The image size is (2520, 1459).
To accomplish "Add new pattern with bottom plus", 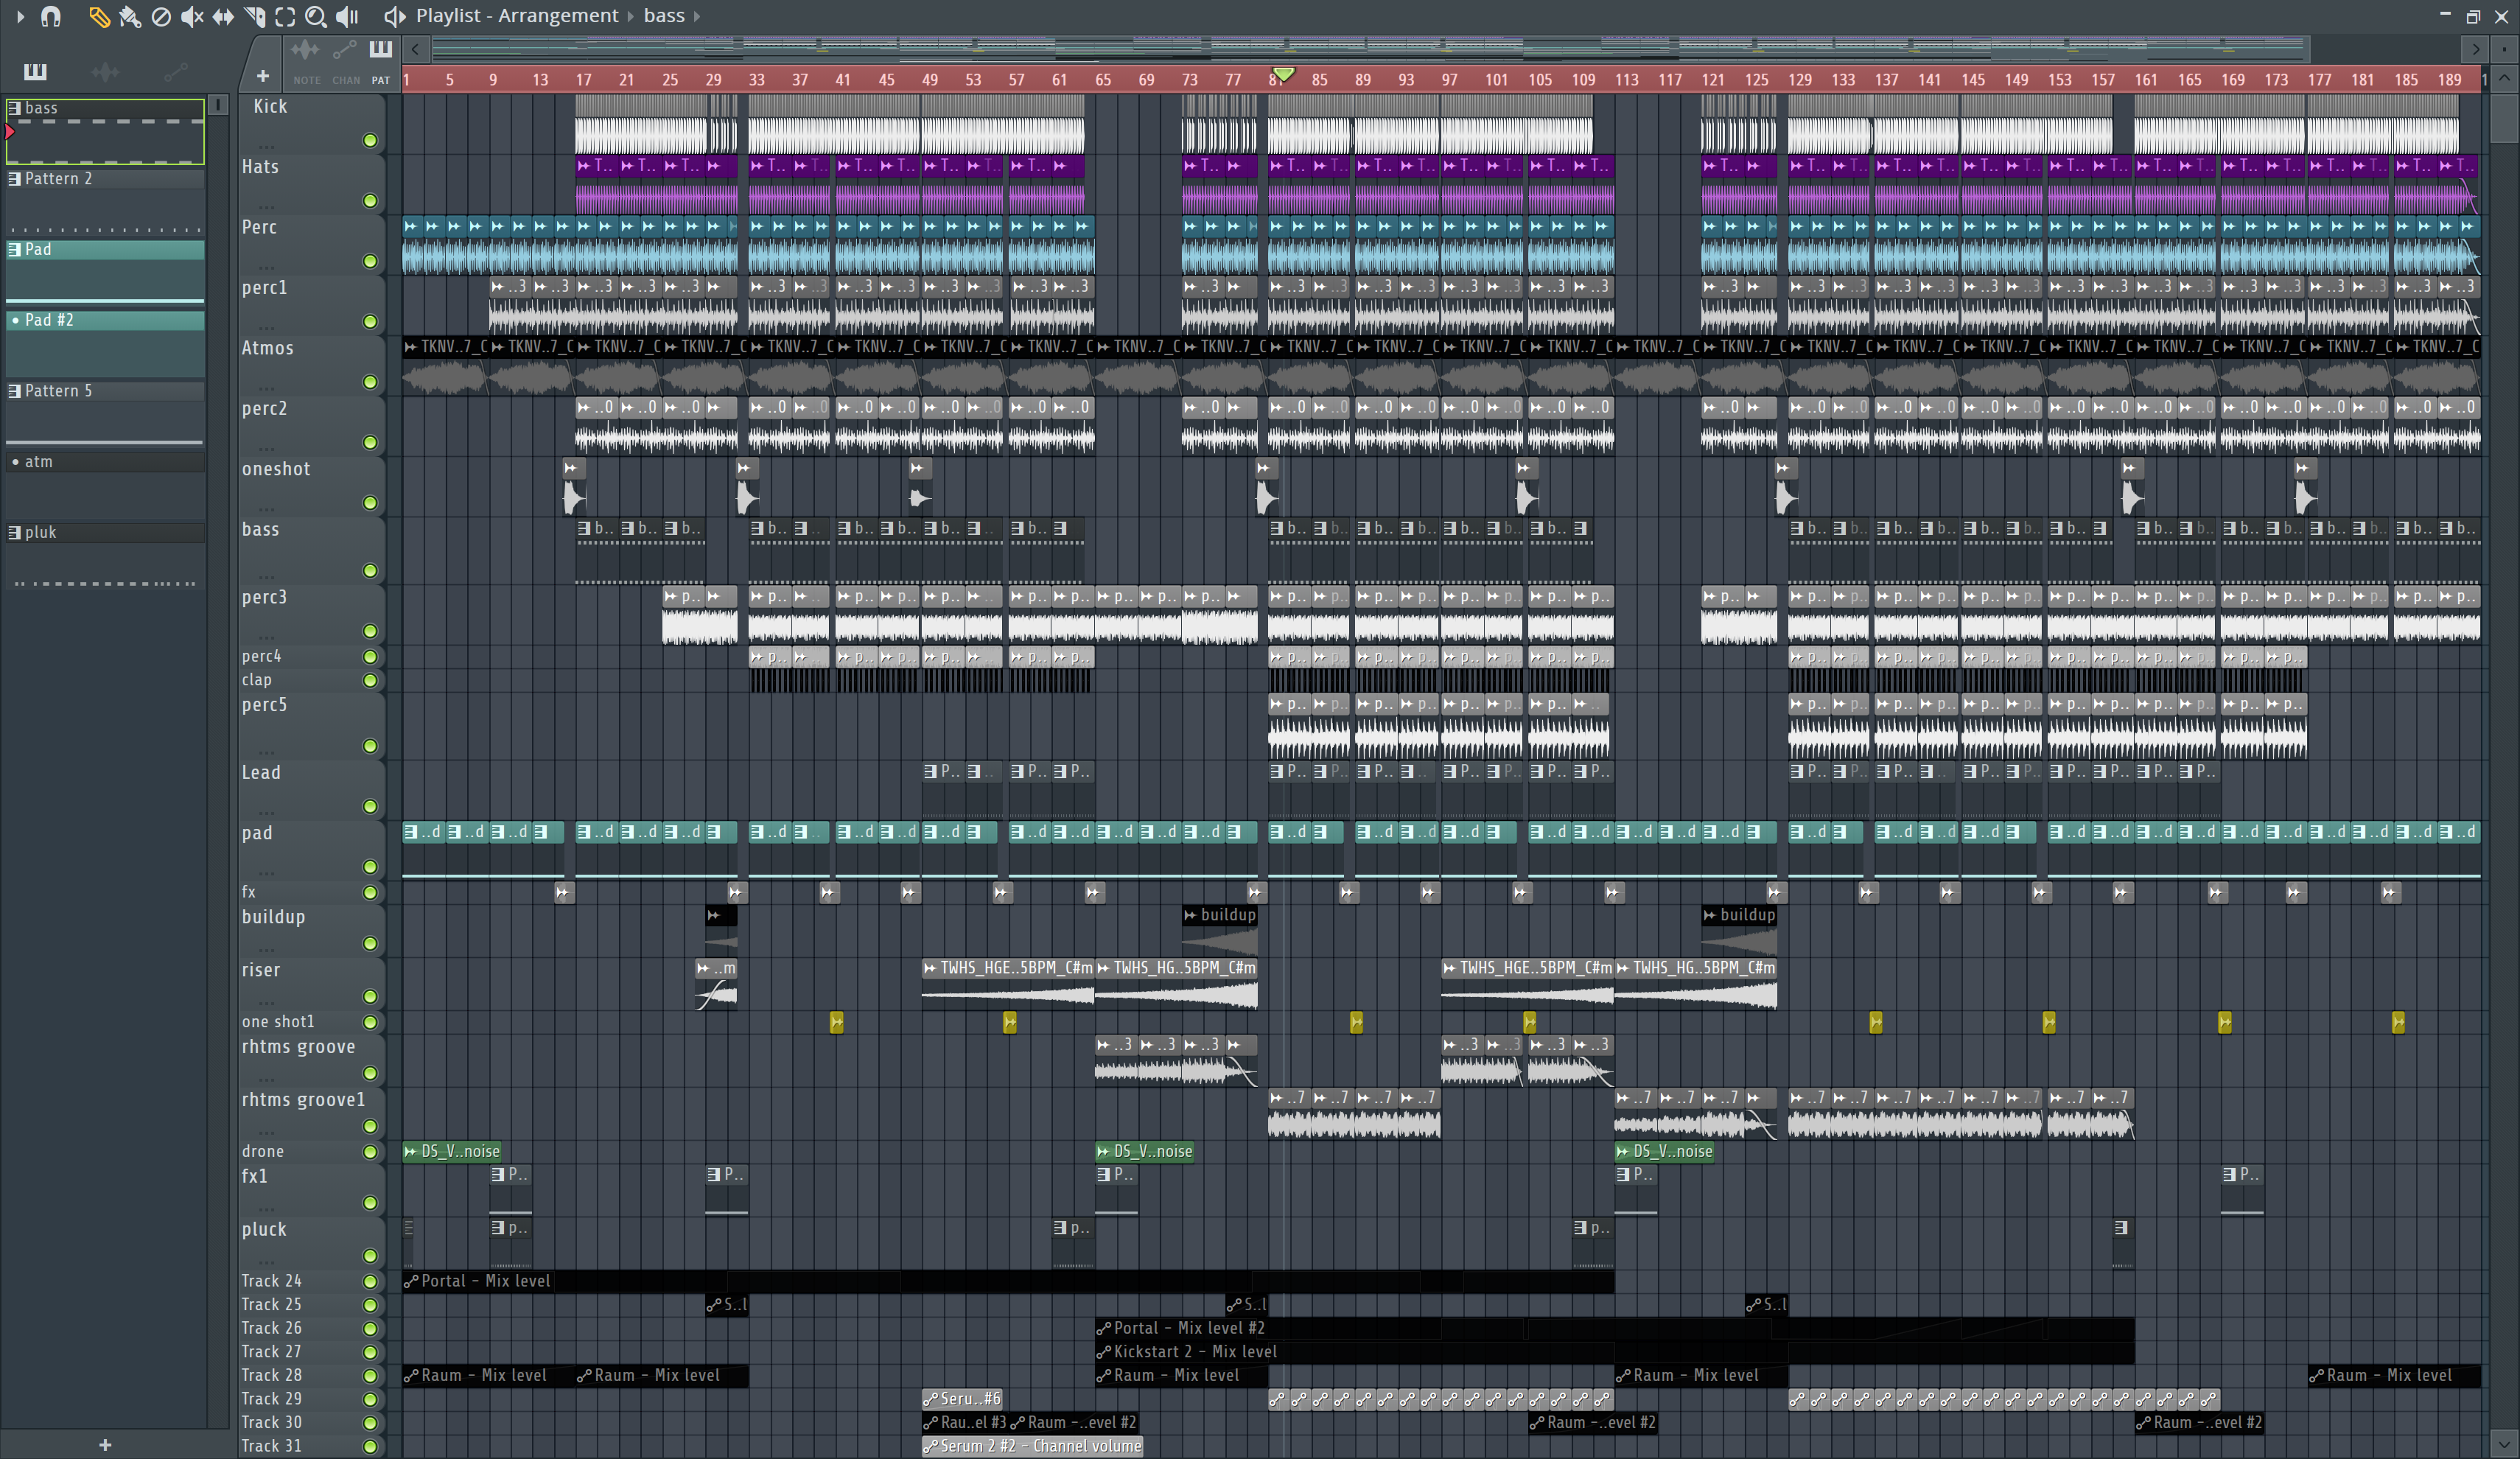I will (x=105, y=1445).
